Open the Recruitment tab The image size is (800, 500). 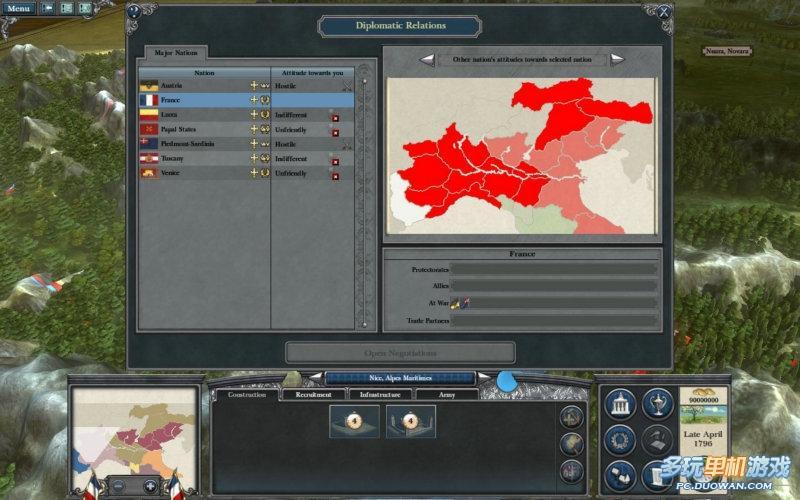[313, 394]
